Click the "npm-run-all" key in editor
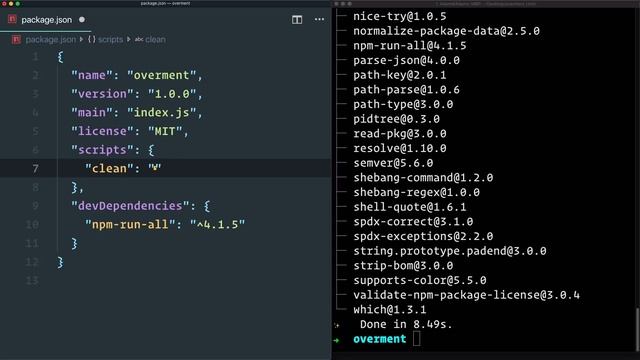The width and height of the screenshot is (640, 360). pyautogui.click(x=130, y=224)
